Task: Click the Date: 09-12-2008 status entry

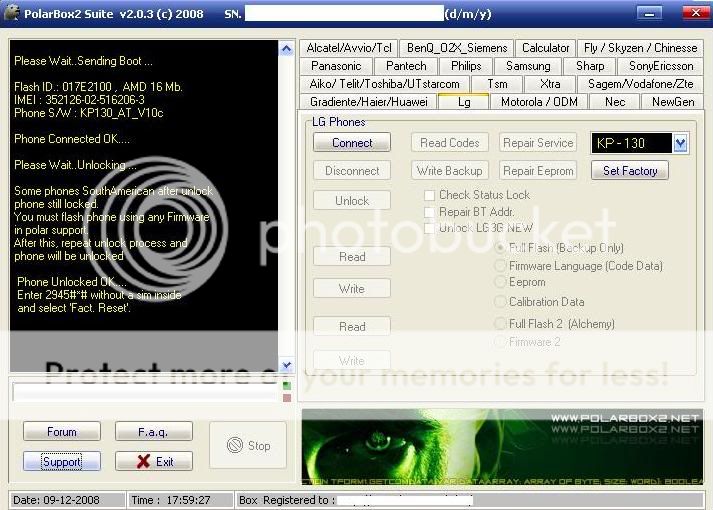Action: click(67, 500)
